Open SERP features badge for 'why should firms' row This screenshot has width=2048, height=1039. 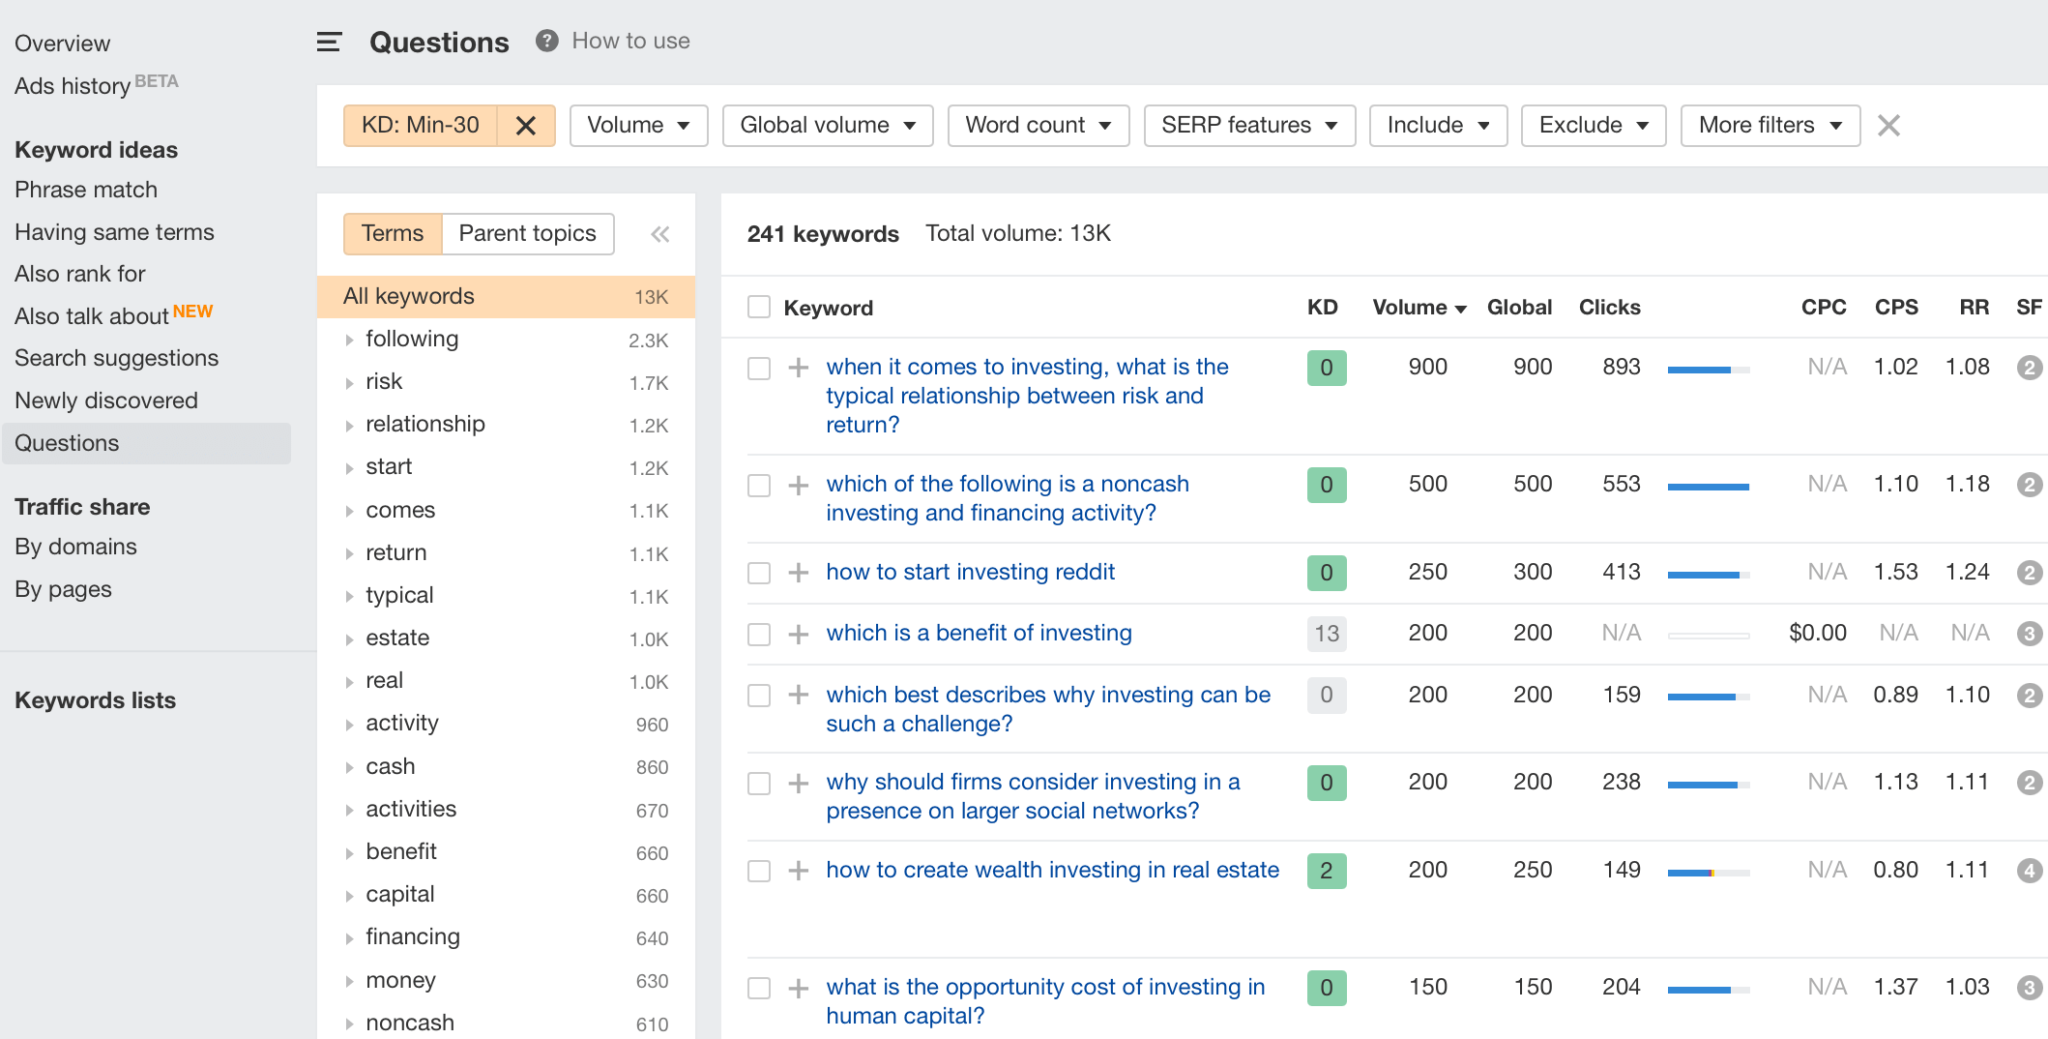2029,783
